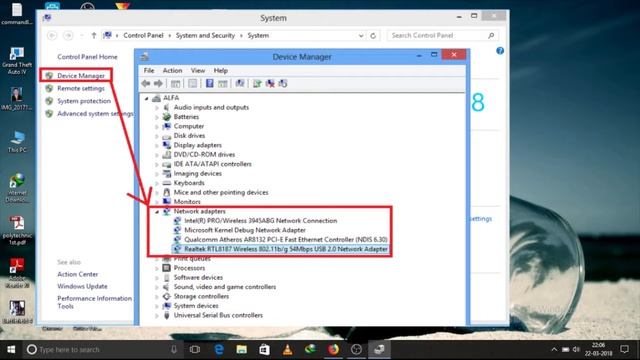Image resolution: width=640 pixels, height=360 pixels.
Task: Click Control Panel breadcrumb in address bar
Action: [x=143, y=36]
